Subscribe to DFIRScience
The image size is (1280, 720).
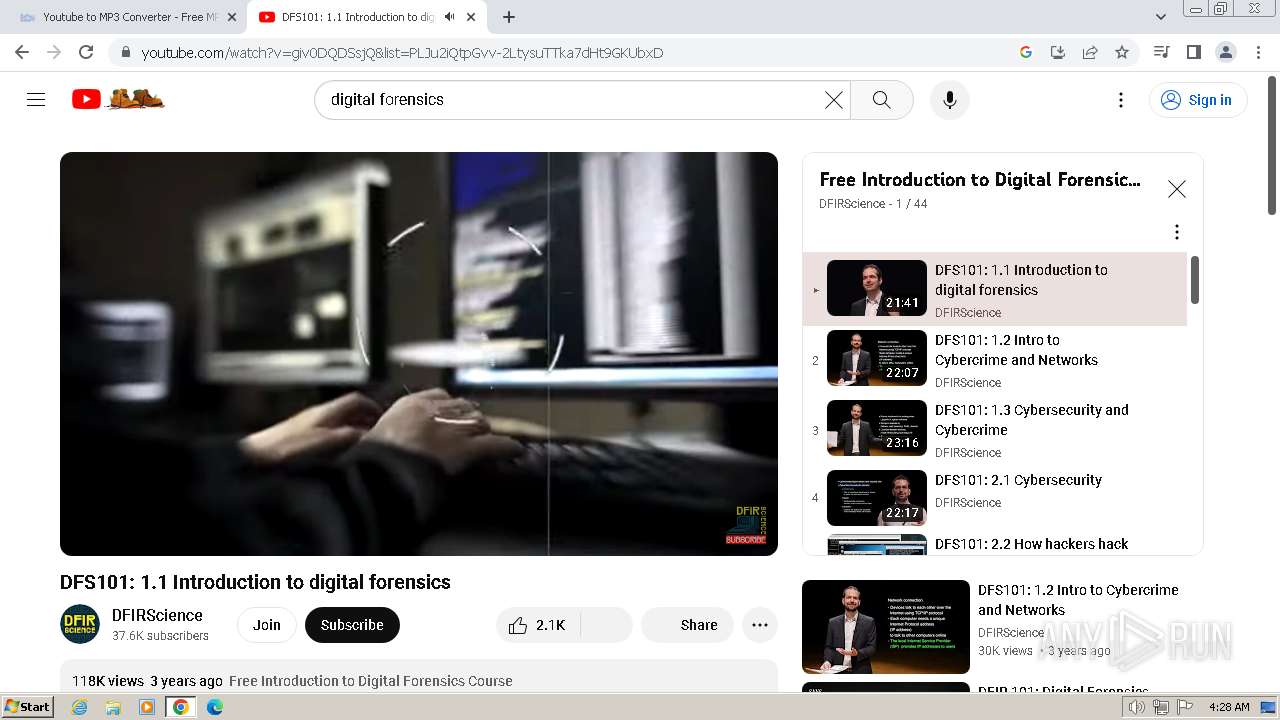352,625
